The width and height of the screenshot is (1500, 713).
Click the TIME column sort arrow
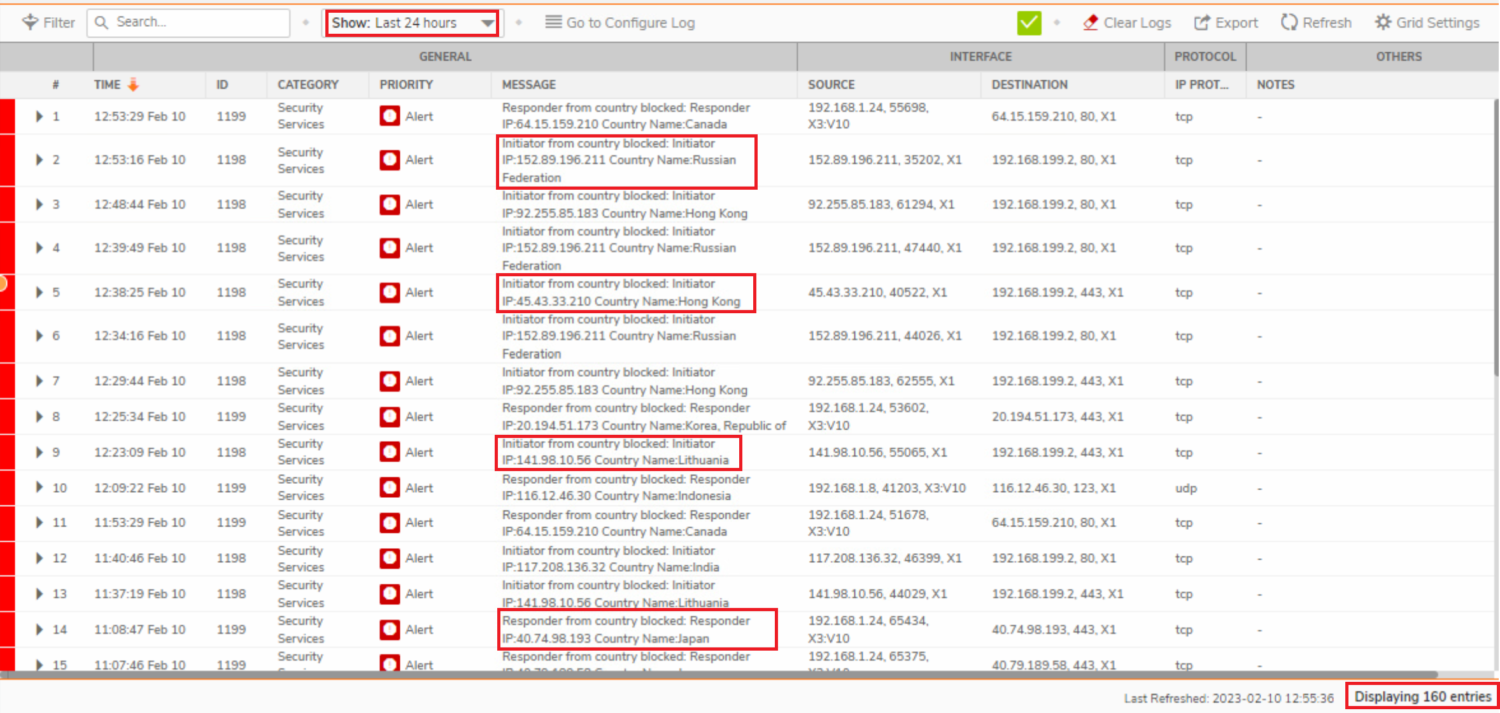(x=133, y=85)
